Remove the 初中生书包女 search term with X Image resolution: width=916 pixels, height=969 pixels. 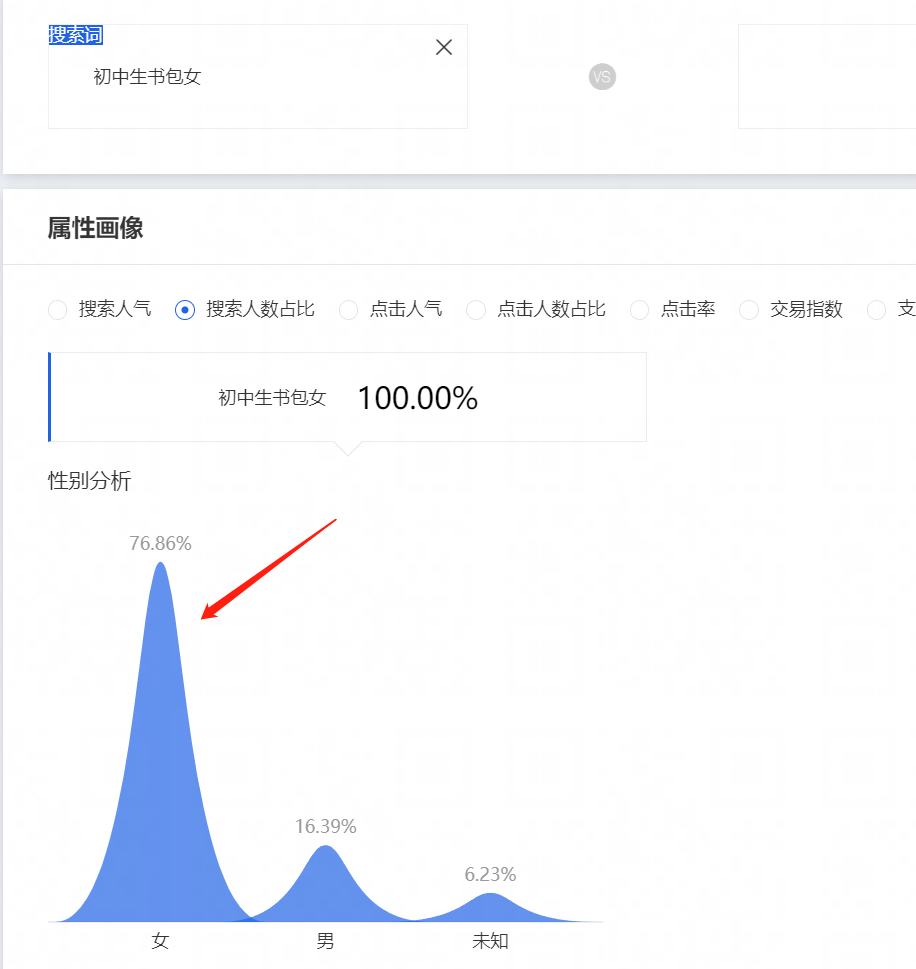[x=444, y=47]
